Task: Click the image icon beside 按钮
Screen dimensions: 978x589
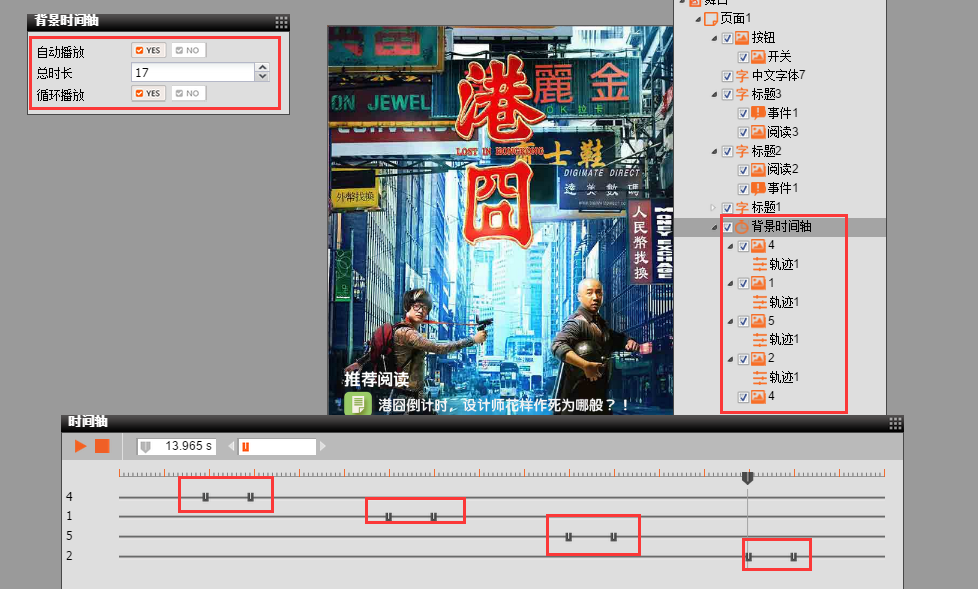Action: pos(742,38)
